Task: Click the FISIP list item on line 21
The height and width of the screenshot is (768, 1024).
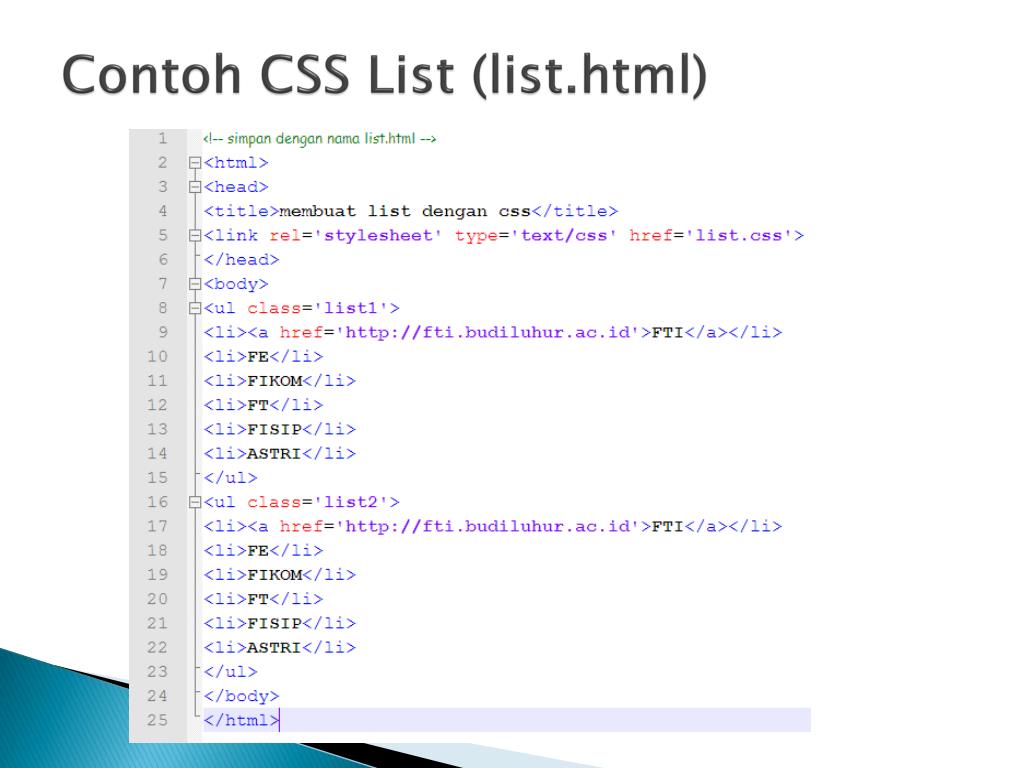Action: pos(280,623)
